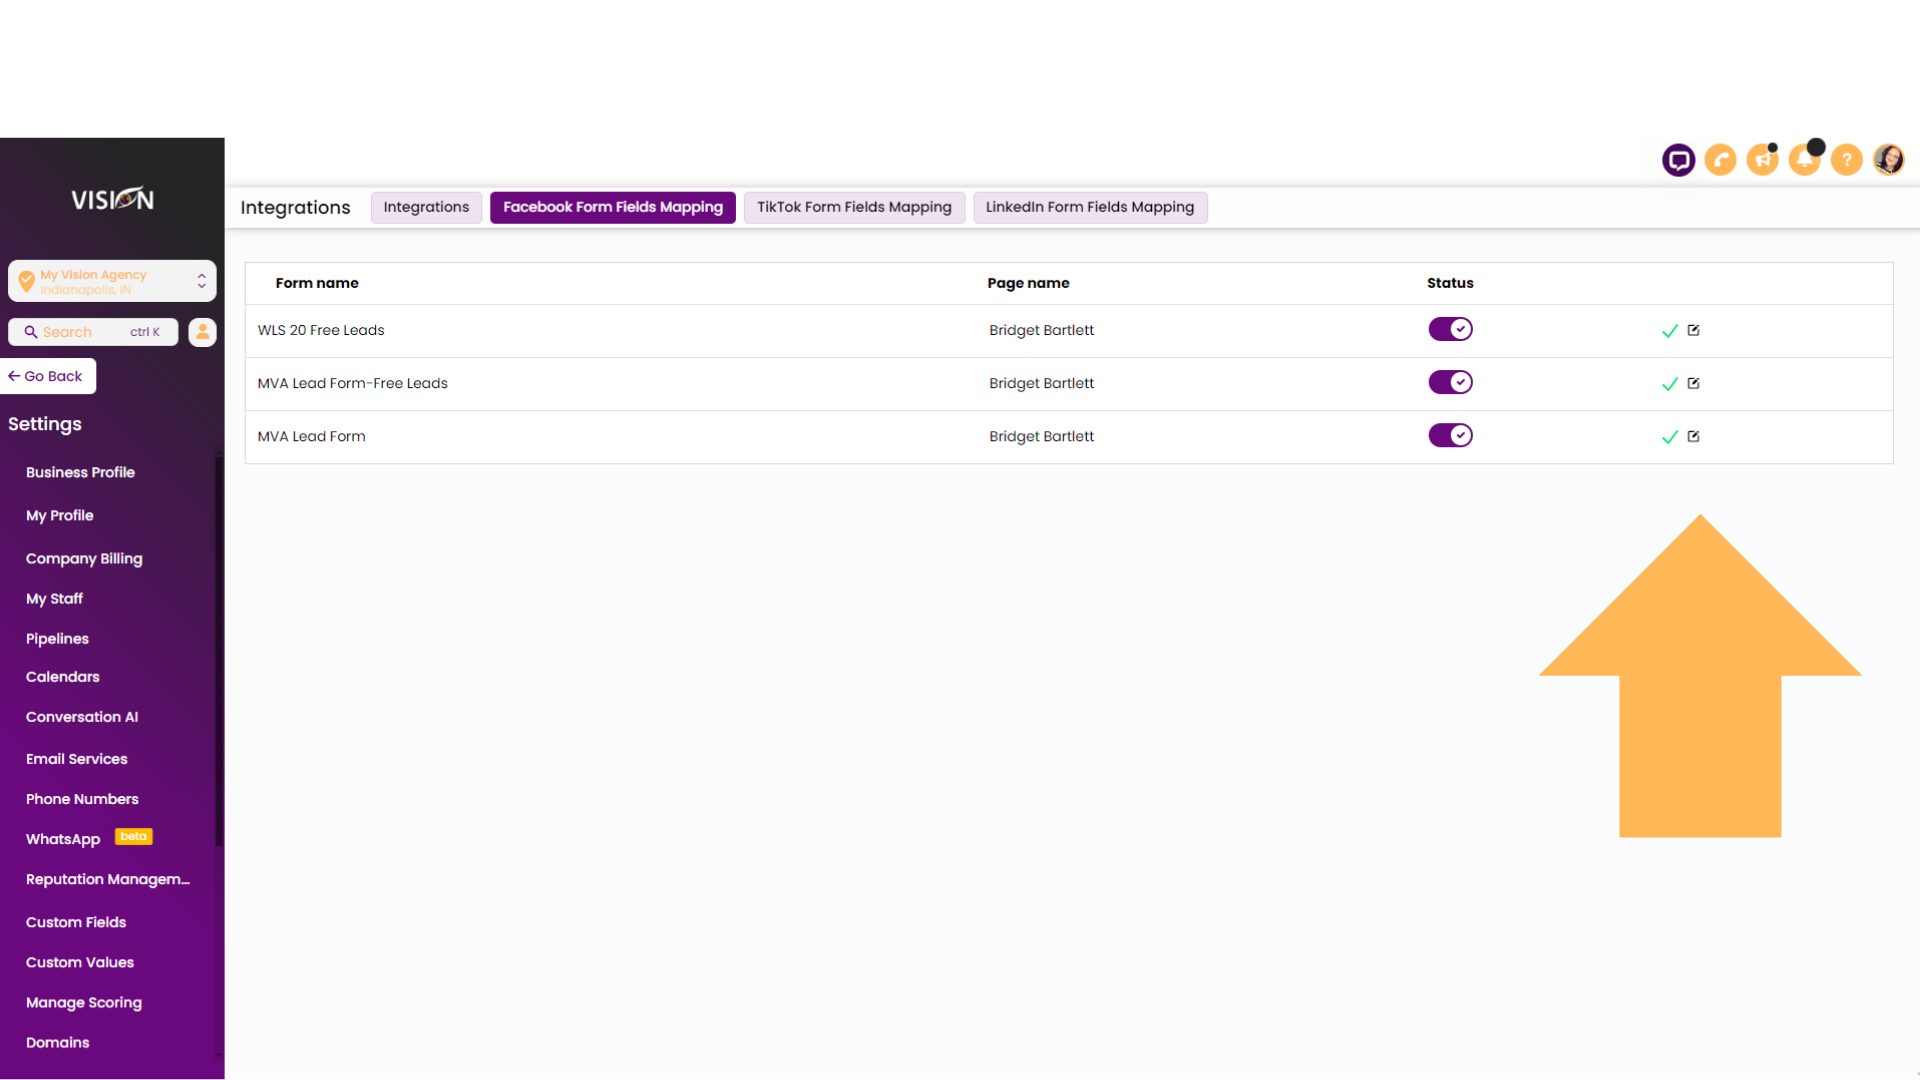Click the edit icon for WLS 20 Free Leads
This screenshot has width=1920, height=1080.
coord(1693,330)
